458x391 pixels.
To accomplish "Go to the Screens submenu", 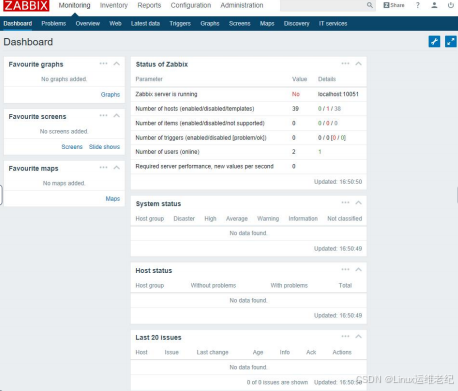I will [x=239, y=24].
